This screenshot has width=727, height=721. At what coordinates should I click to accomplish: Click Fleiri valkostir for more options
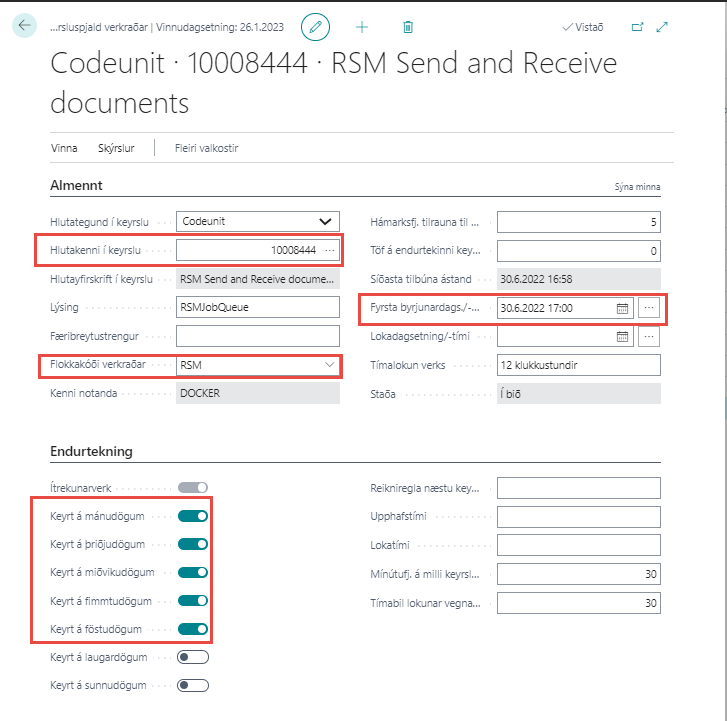206,148
